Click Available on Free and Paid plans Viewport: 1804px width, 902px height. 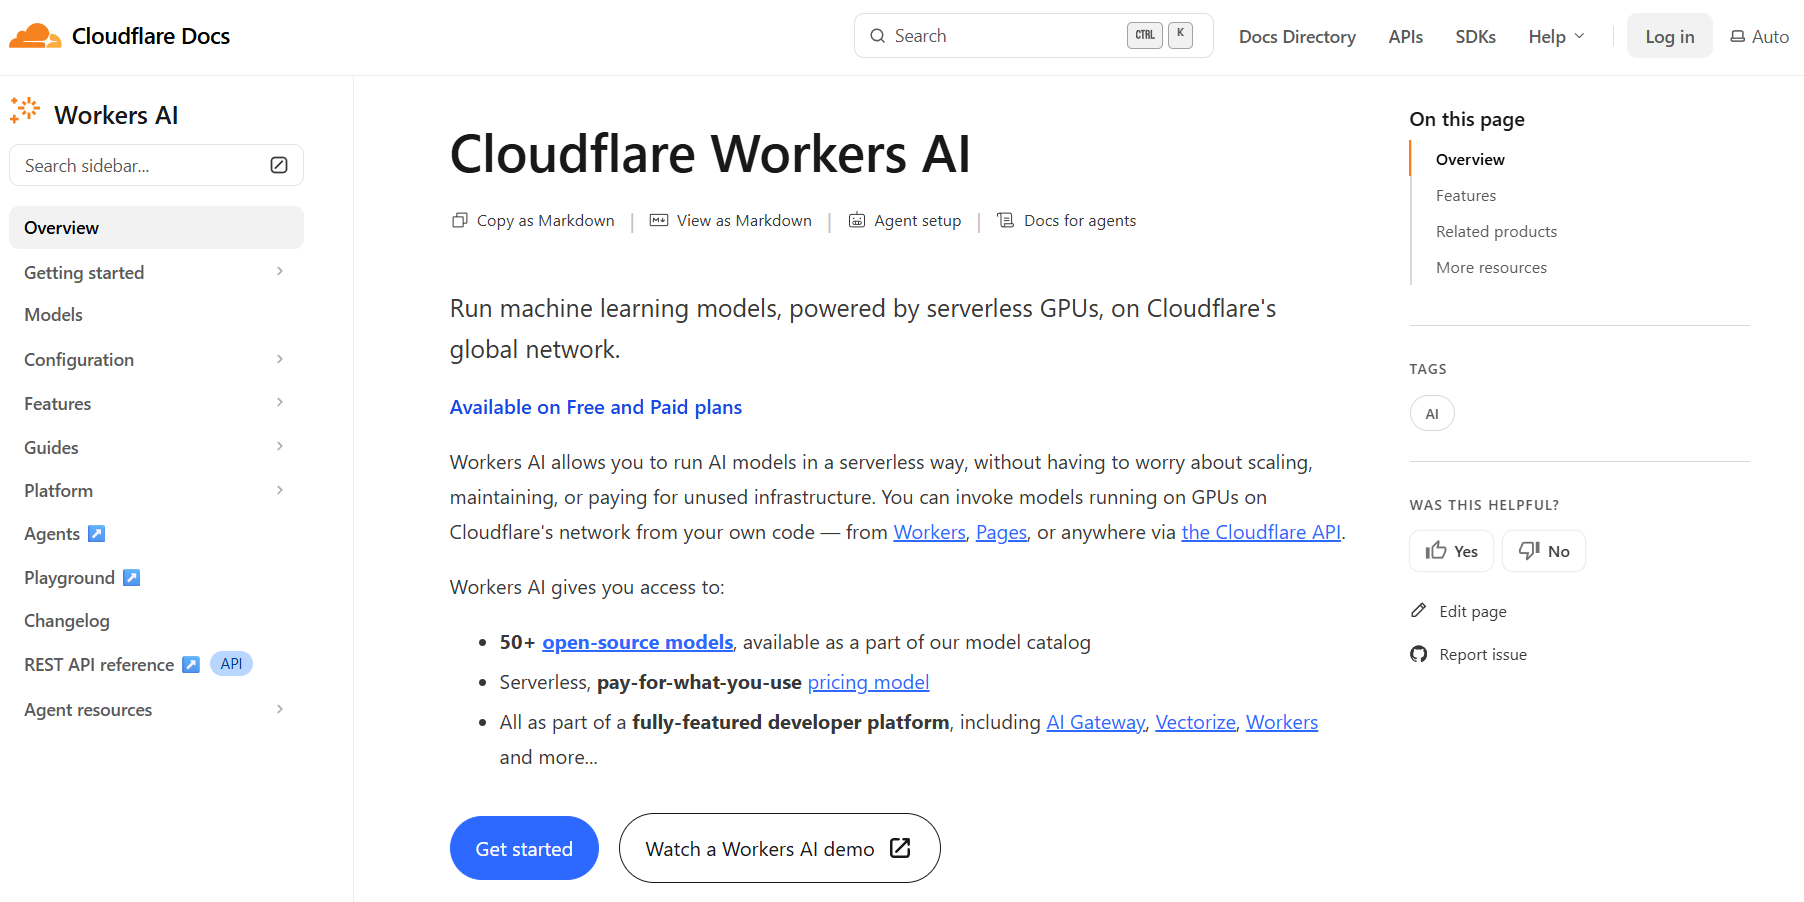coord(596,407)
